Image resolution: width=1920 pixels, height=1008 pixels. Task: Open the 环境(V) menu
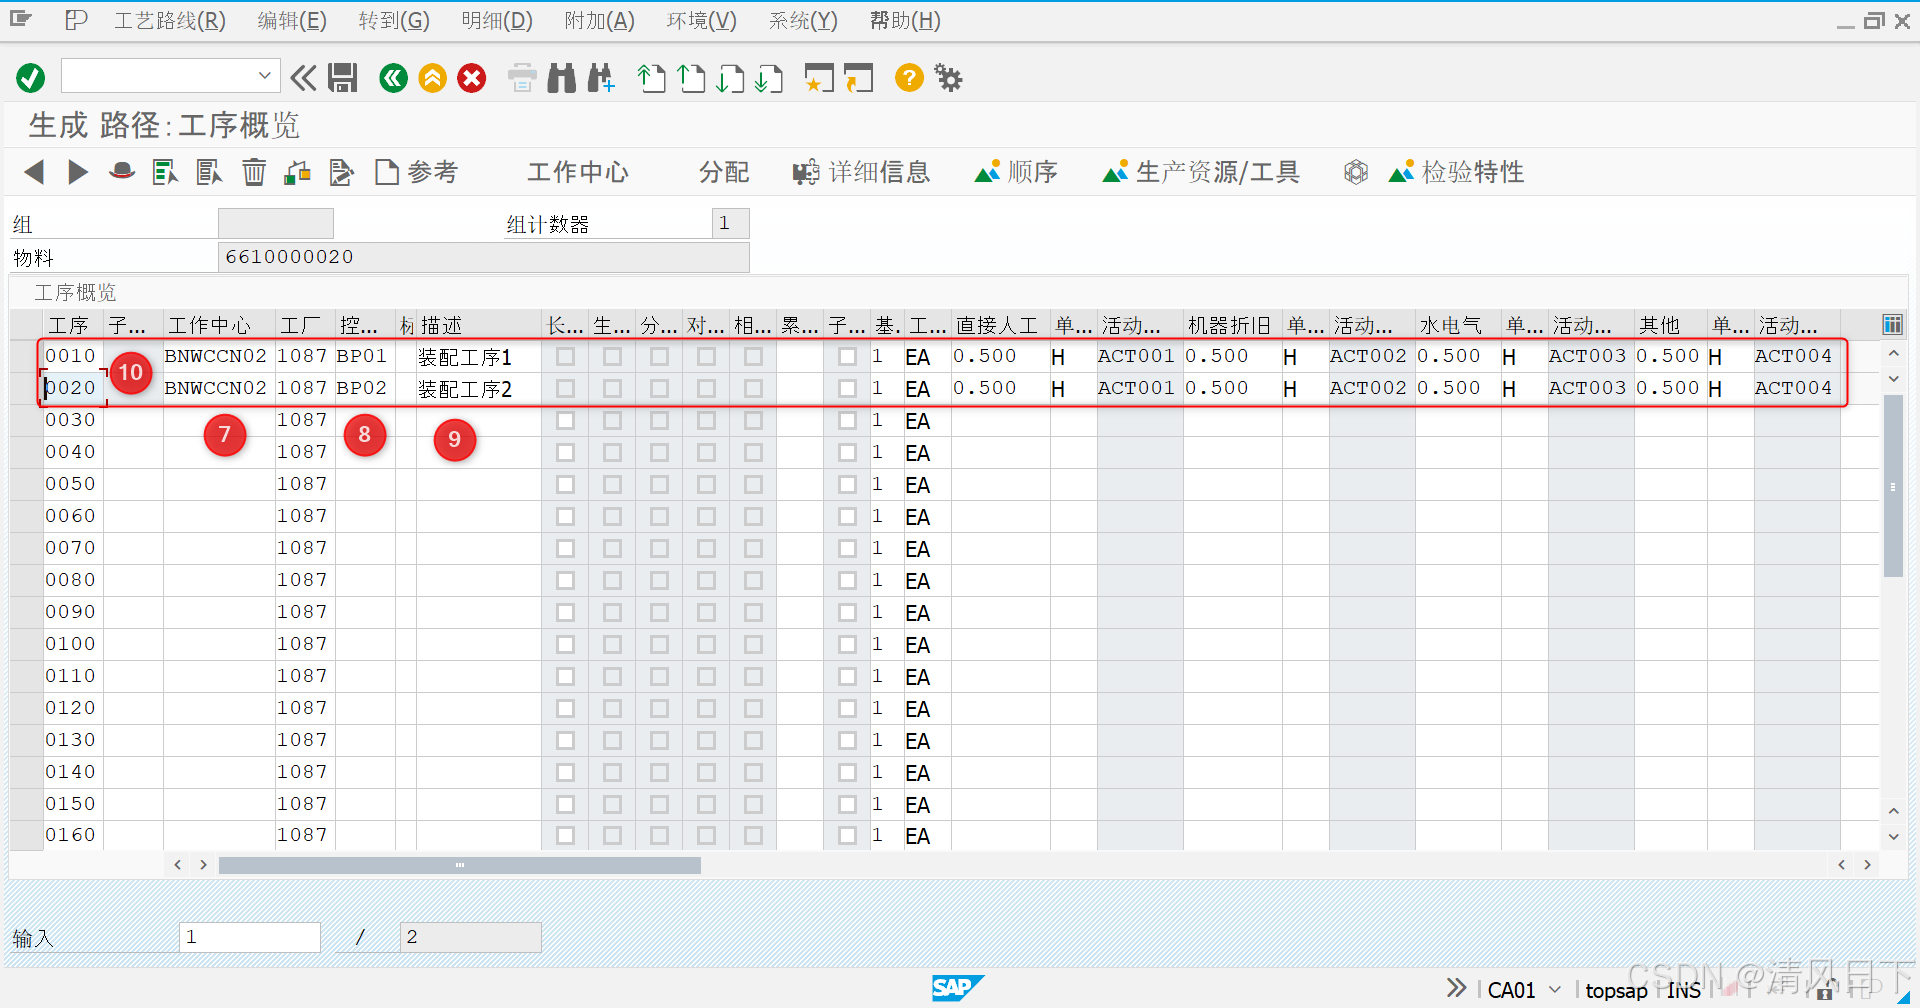700,20
